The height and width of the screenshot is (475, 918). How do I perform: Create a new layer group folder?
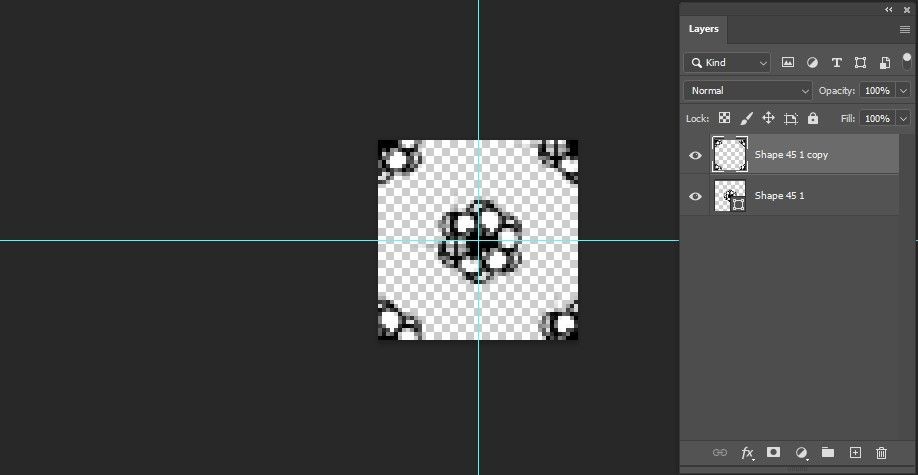pyautogui.click(x=827, y=452)
